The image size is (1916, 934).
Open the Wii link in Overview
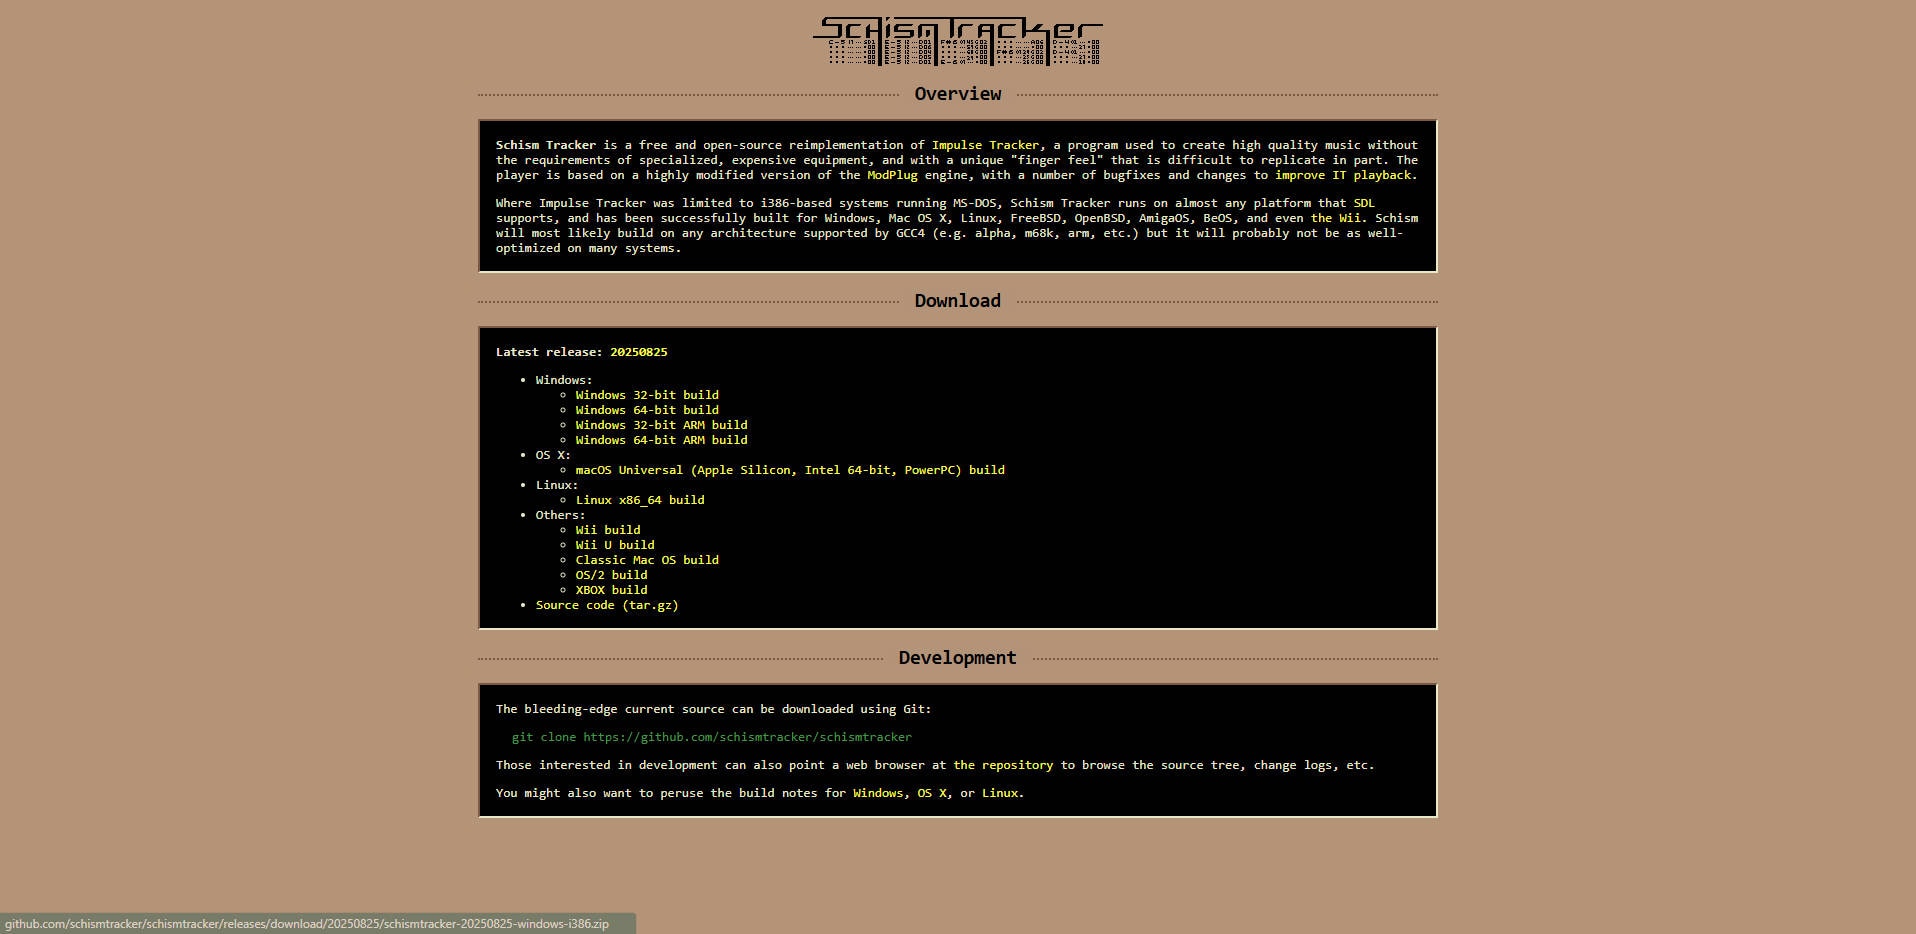pyautogui.click(x=1336, y=218)
